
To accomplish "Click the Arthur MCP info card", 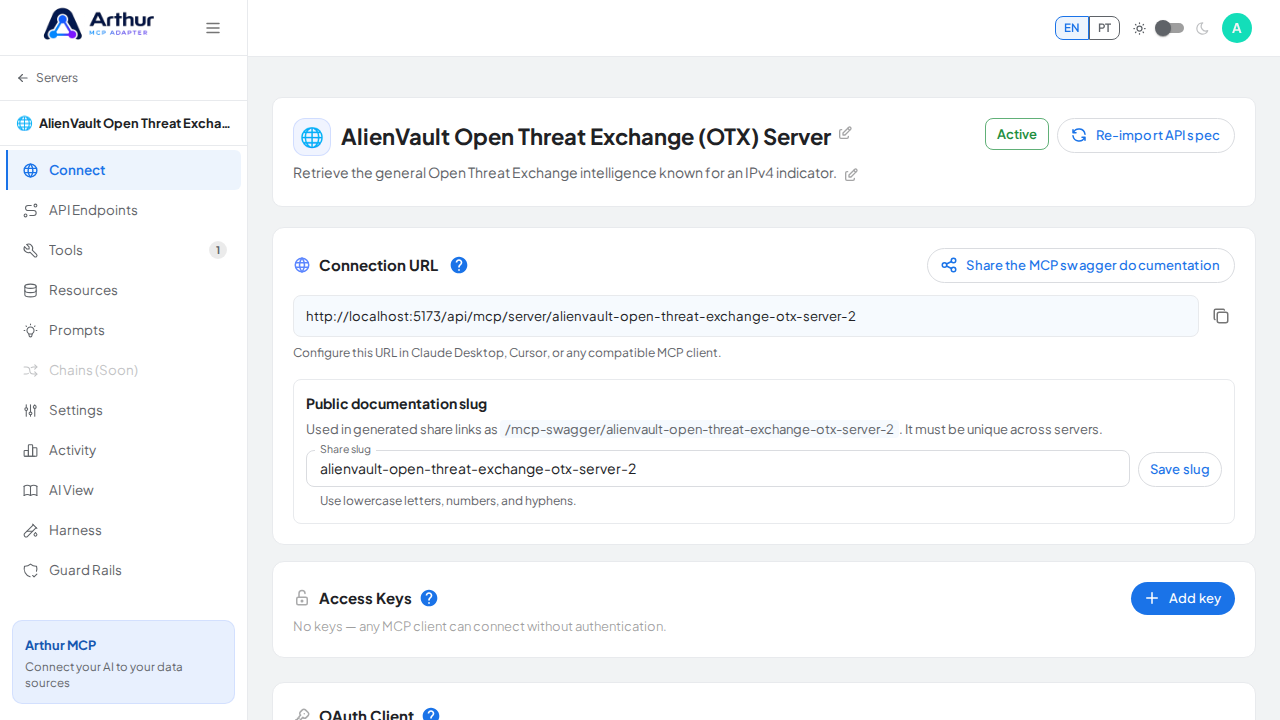I will pyautogui.click(x=123, y=662).
